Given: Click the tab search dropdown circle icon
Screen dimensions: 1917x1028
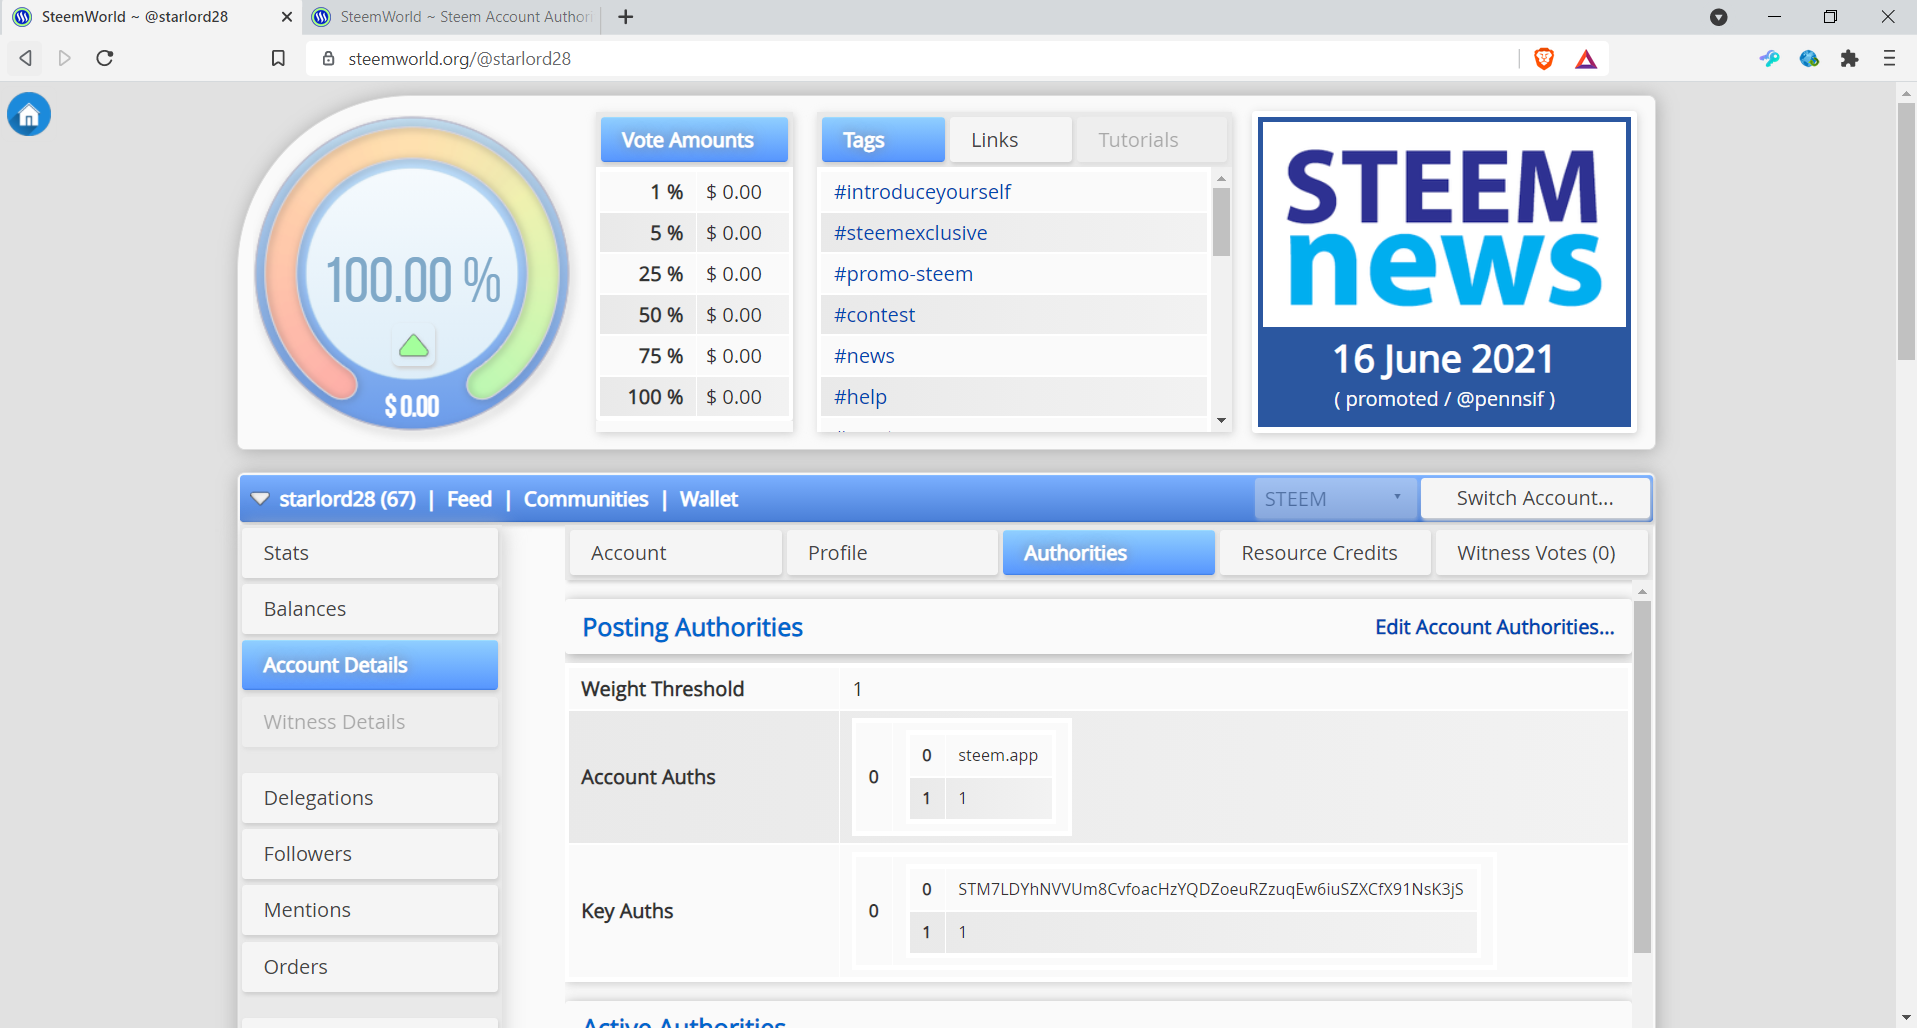Looking at the screenshot, I should pyautogui.click(x=1719, y=17).
